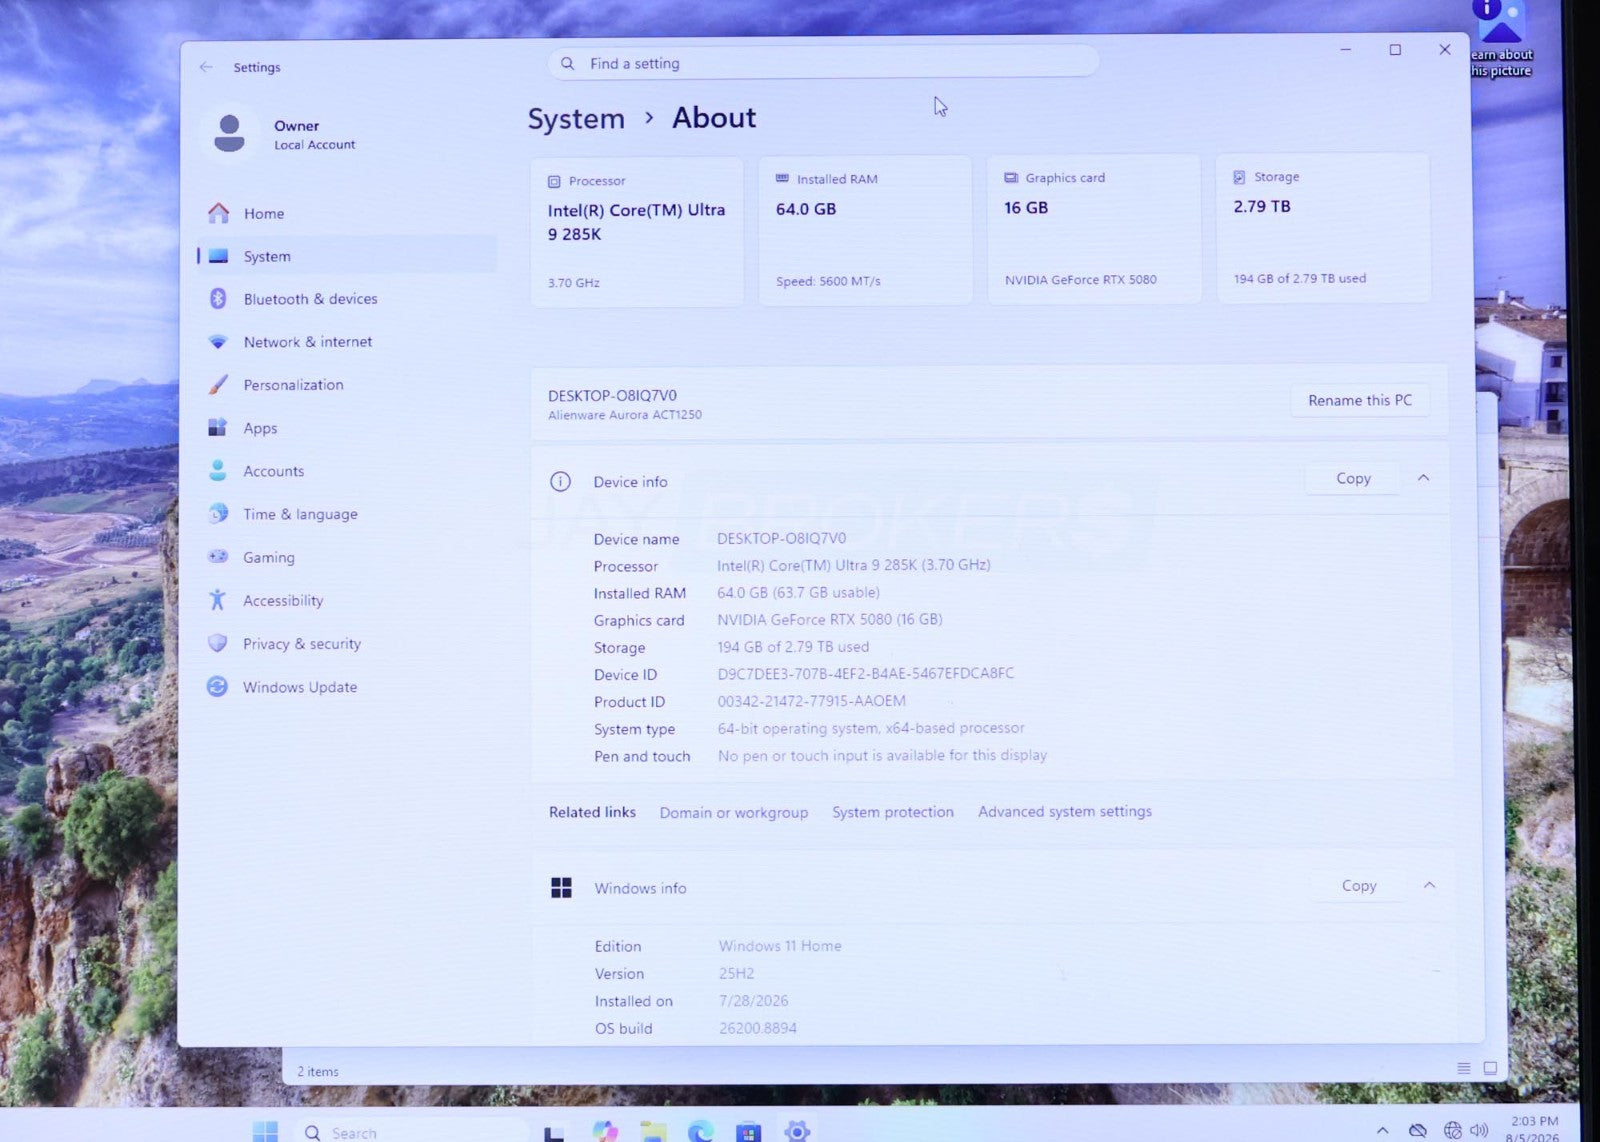1600x1142 pixels.
Task: Click '2 items' in File Explorer status bar
Action: coord(318,1071)
